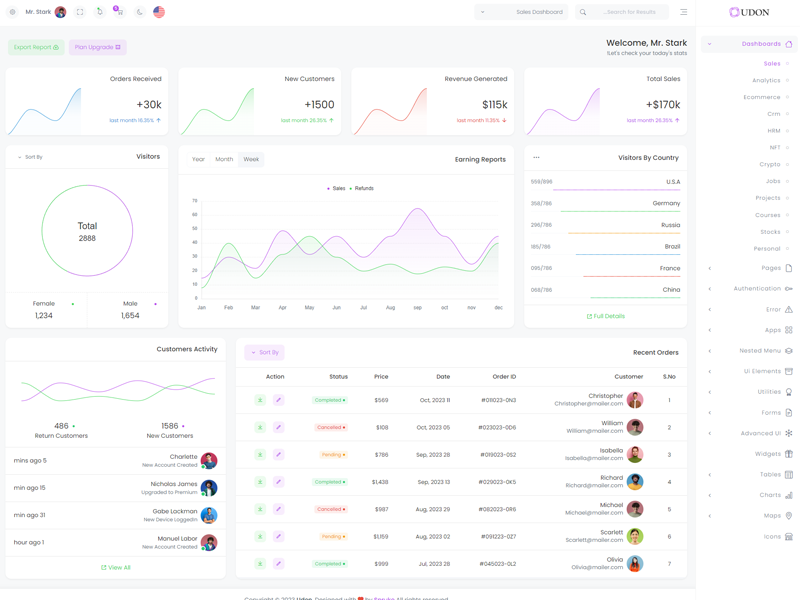Image resolution: width=800 pixels, height=600 pixels.
Task: Open the settings gear icon in header
Action: 13,12
